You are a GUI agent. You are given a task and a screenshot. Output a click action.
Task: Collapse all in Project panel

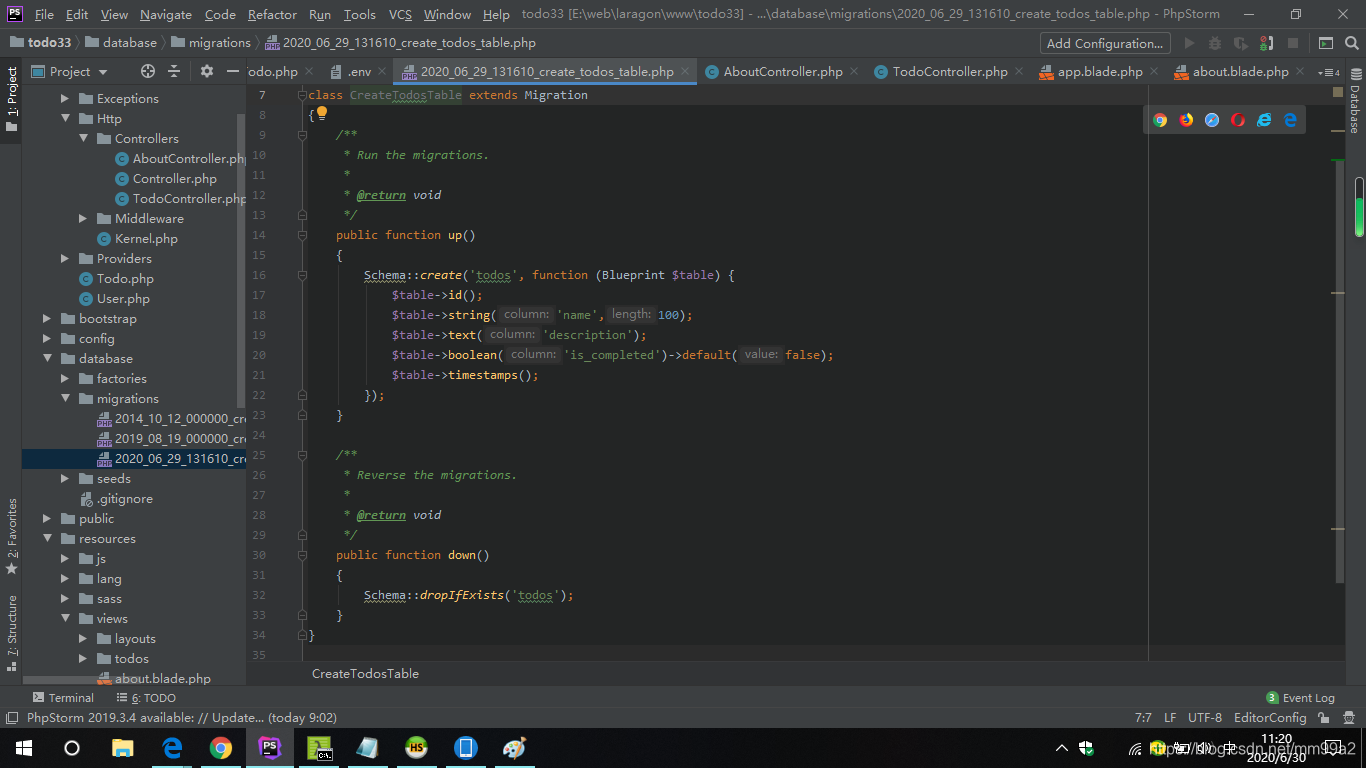(174, 71)
